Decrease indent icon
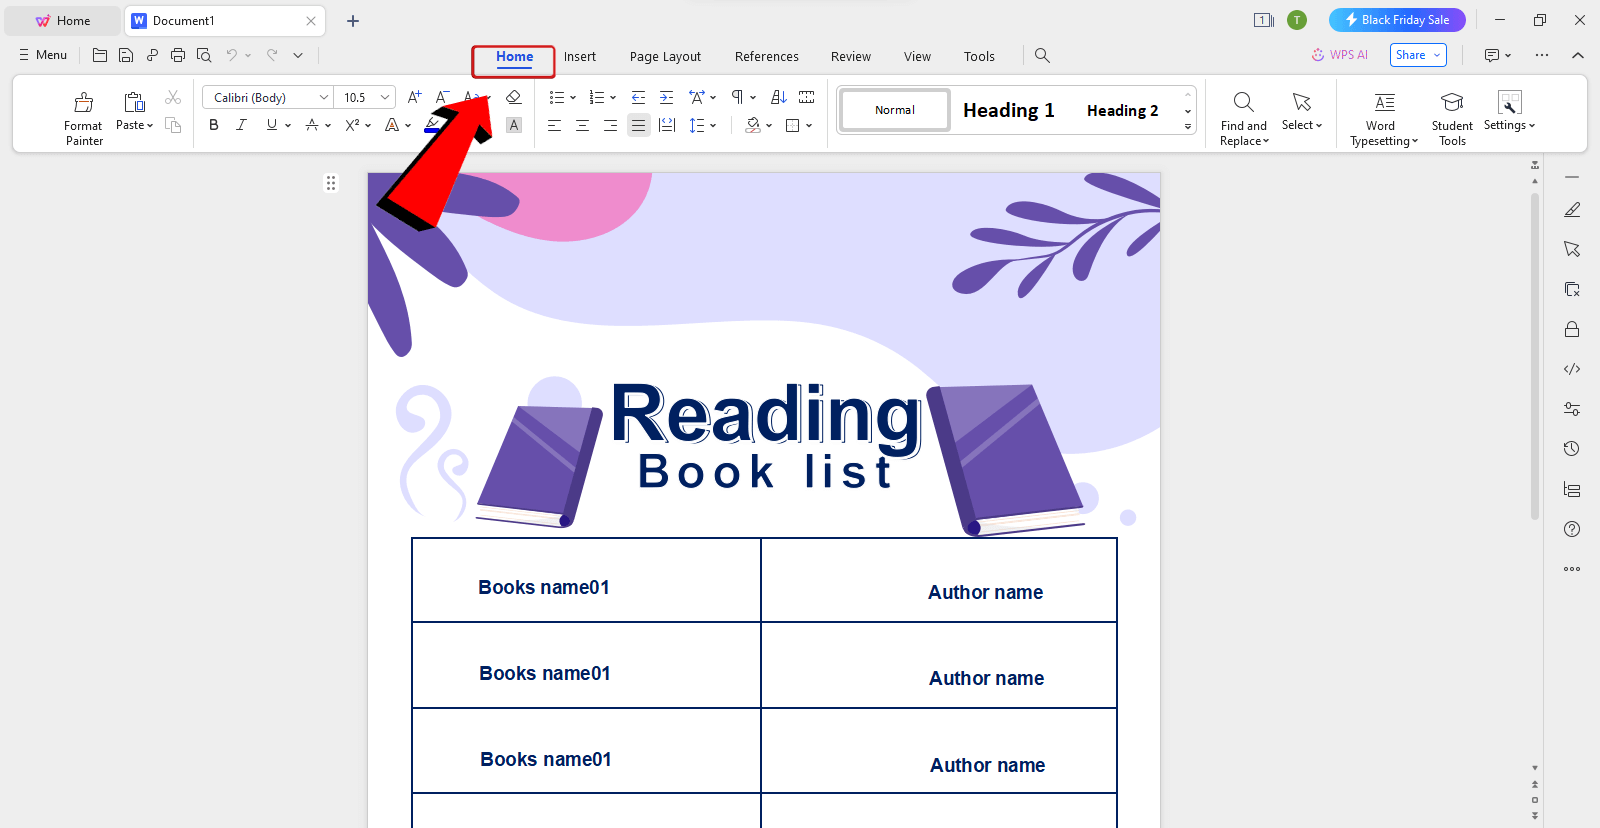1600x828 pixels. click(638, 97)
